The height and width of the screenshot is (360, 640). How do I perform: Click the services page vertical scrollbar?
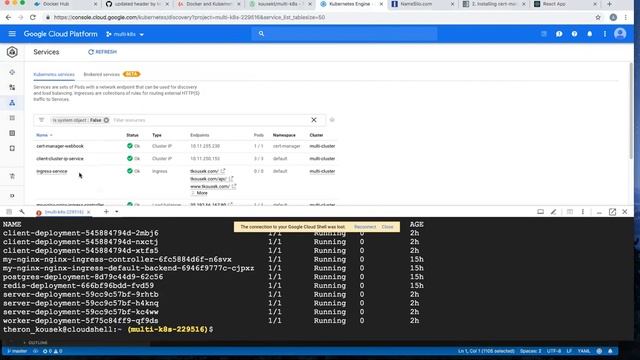tap(631, 110)
